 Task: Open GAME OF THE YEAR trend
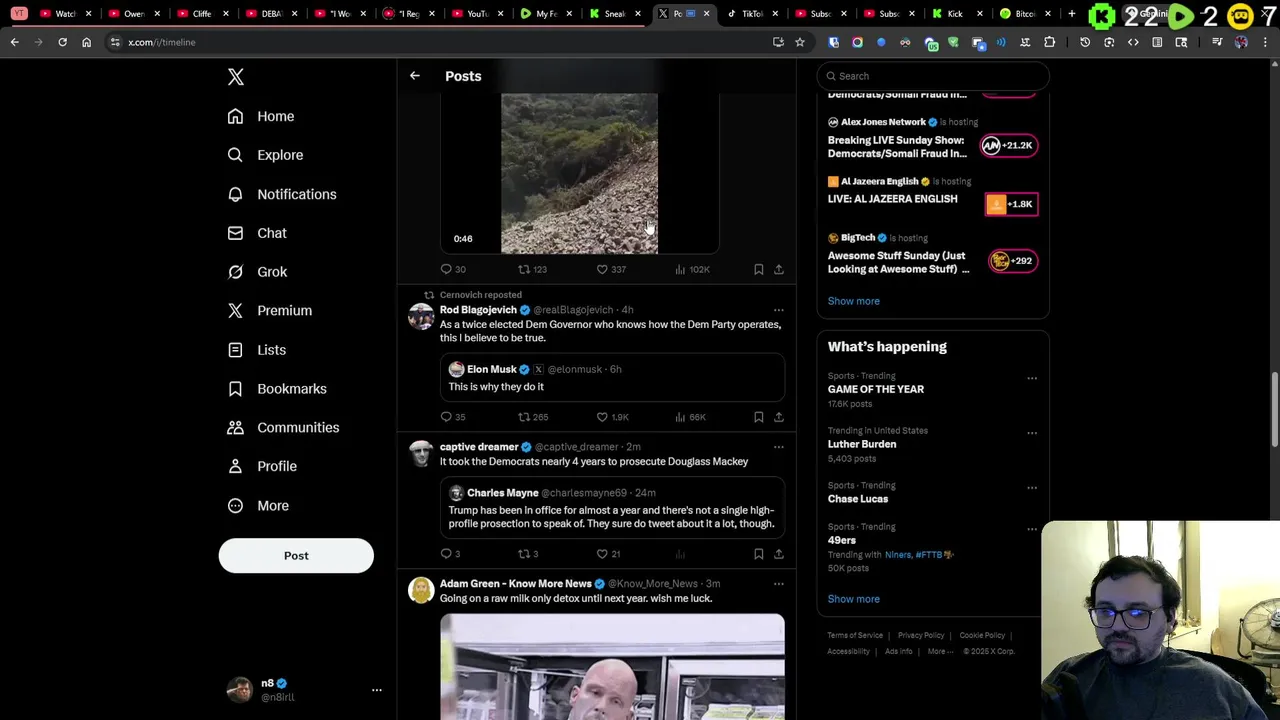click(876, 389)
